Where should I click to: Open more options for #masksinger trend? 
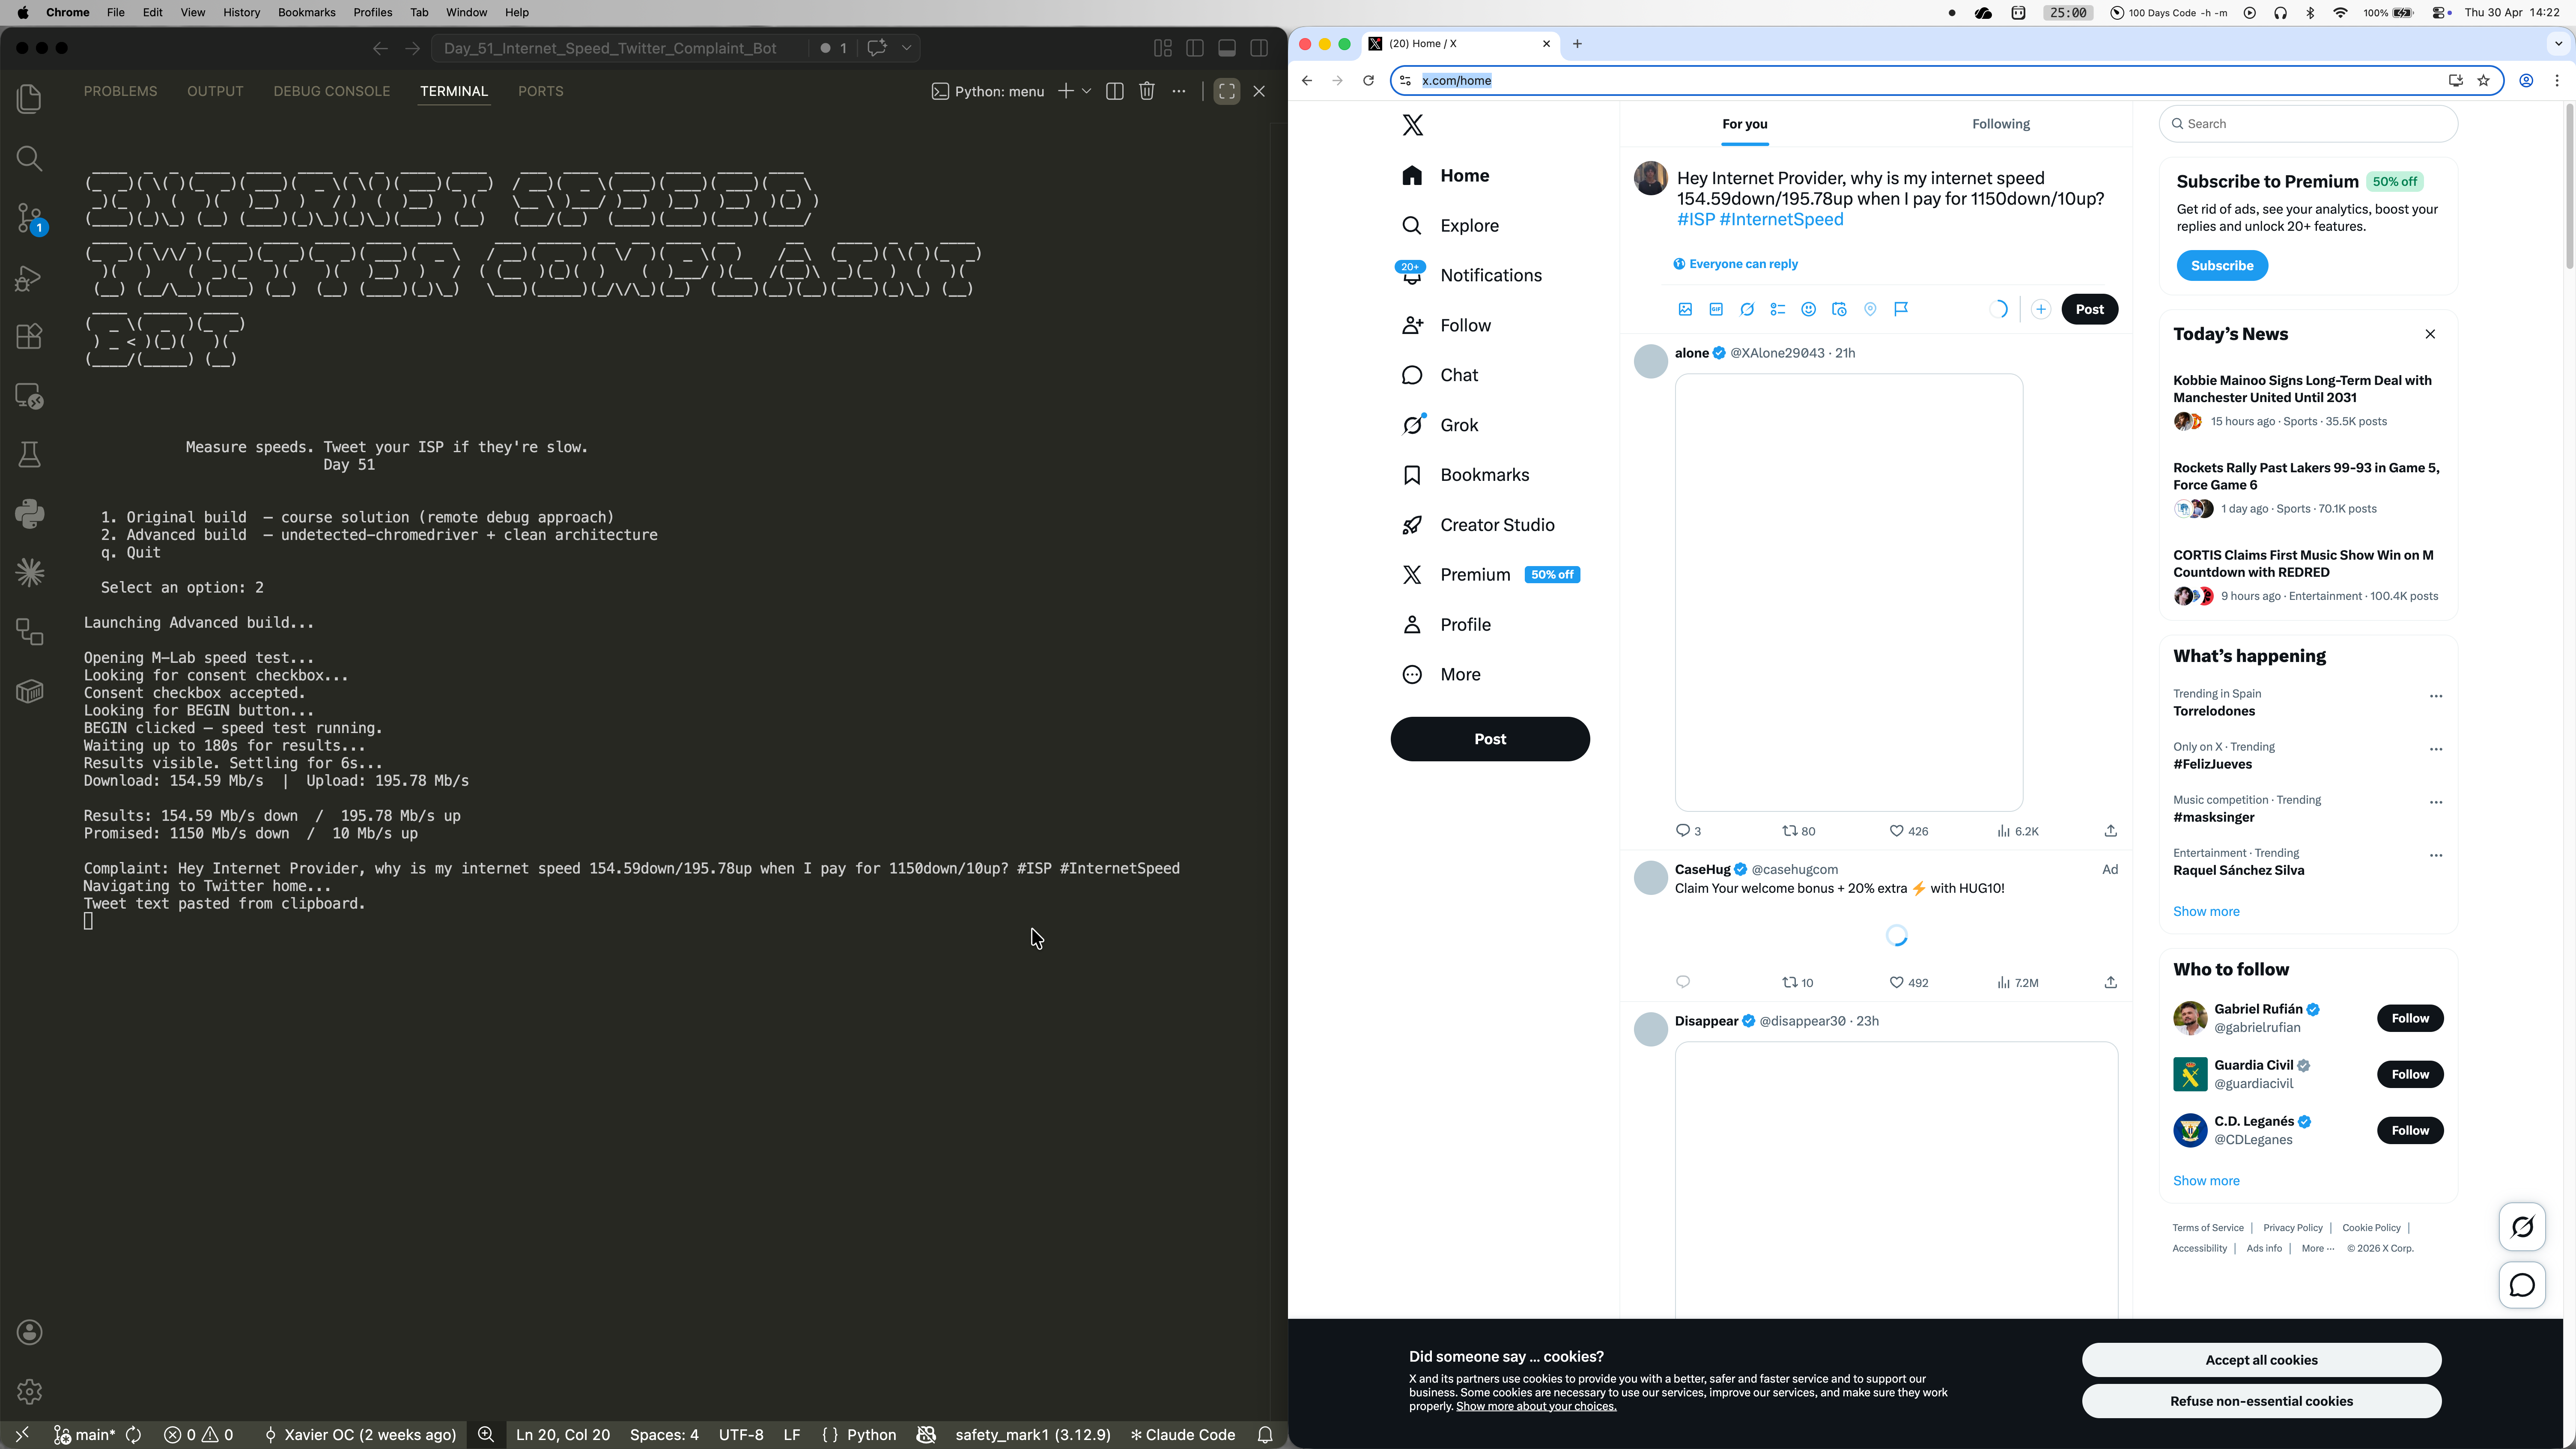2436,802
